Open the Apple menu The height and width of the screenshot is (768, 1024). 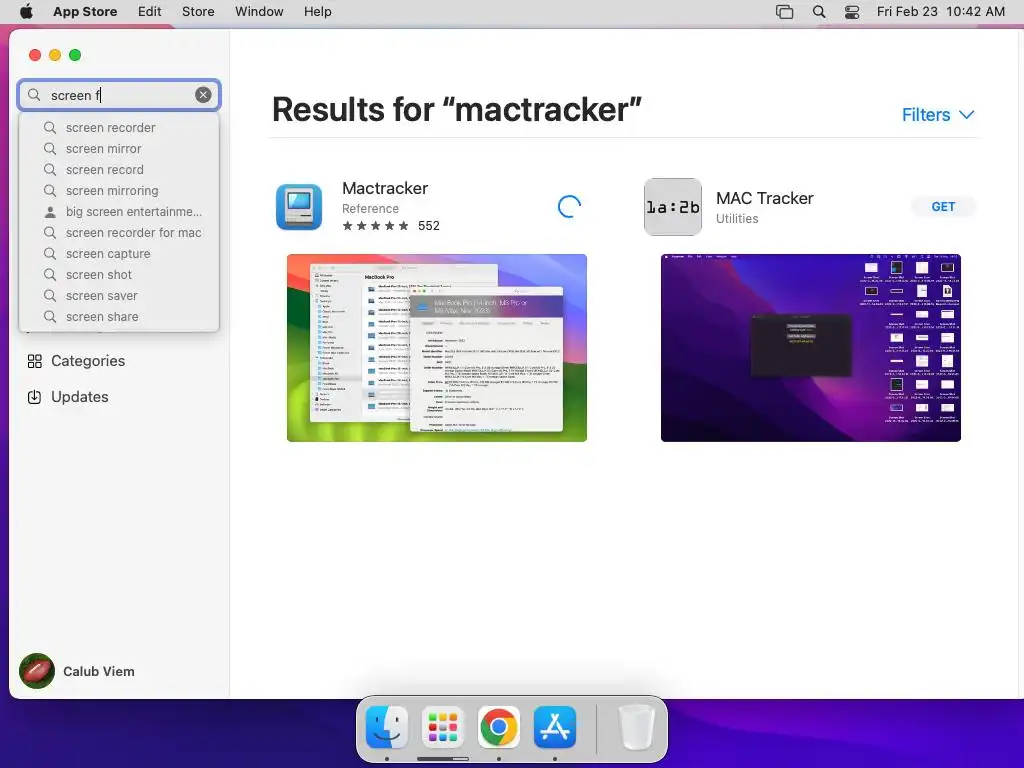tap(26, 12)
